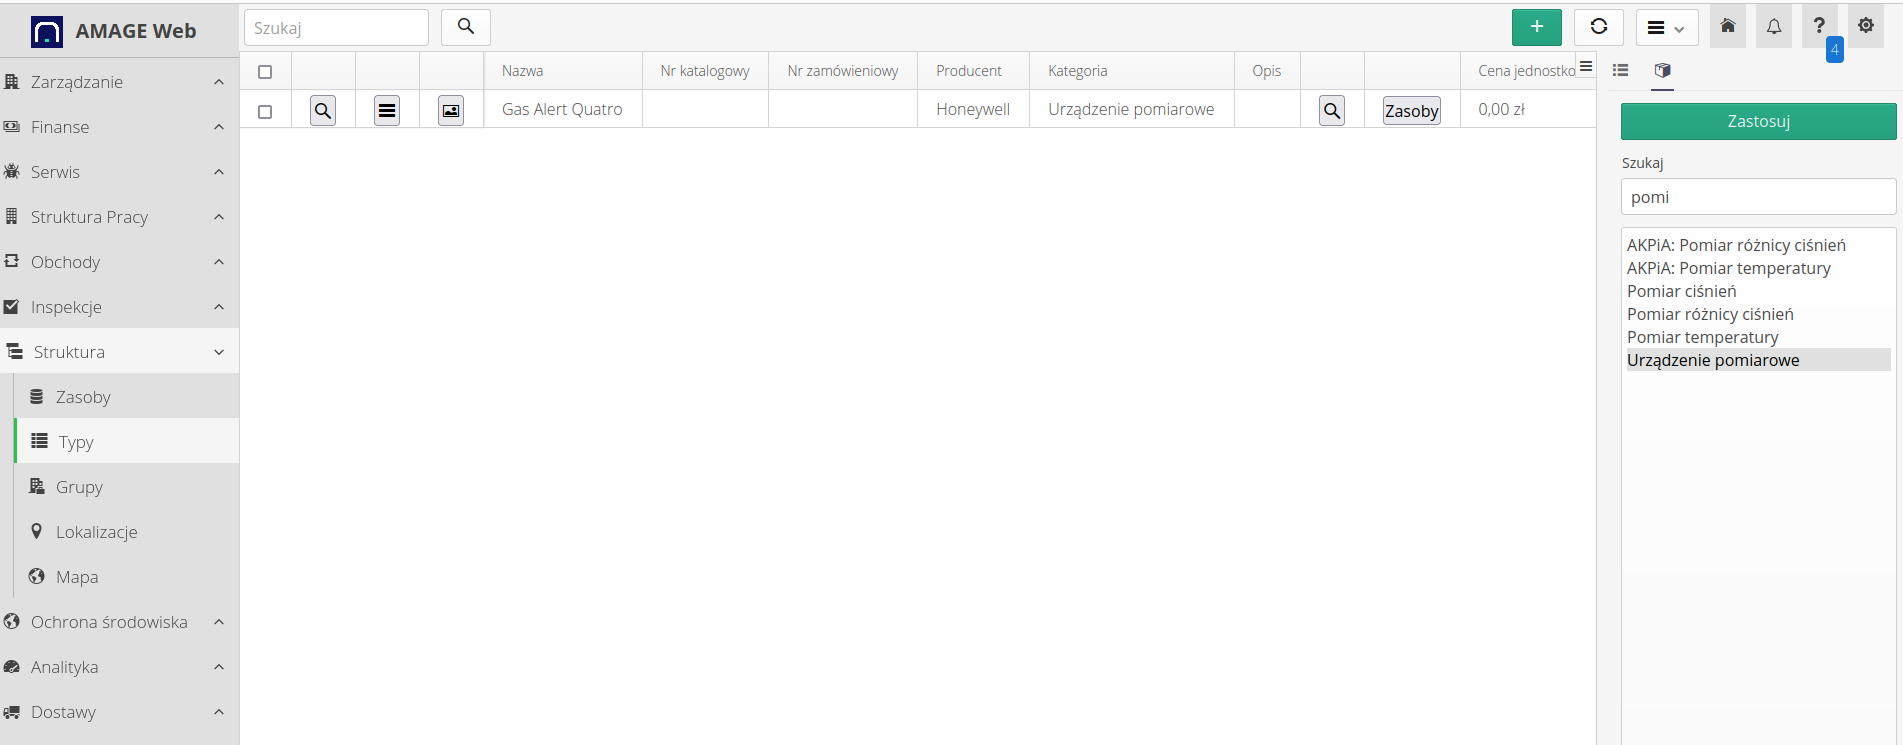Click the green add new type button
This screenshot has width=1903, height=745.
(1536, 27)
